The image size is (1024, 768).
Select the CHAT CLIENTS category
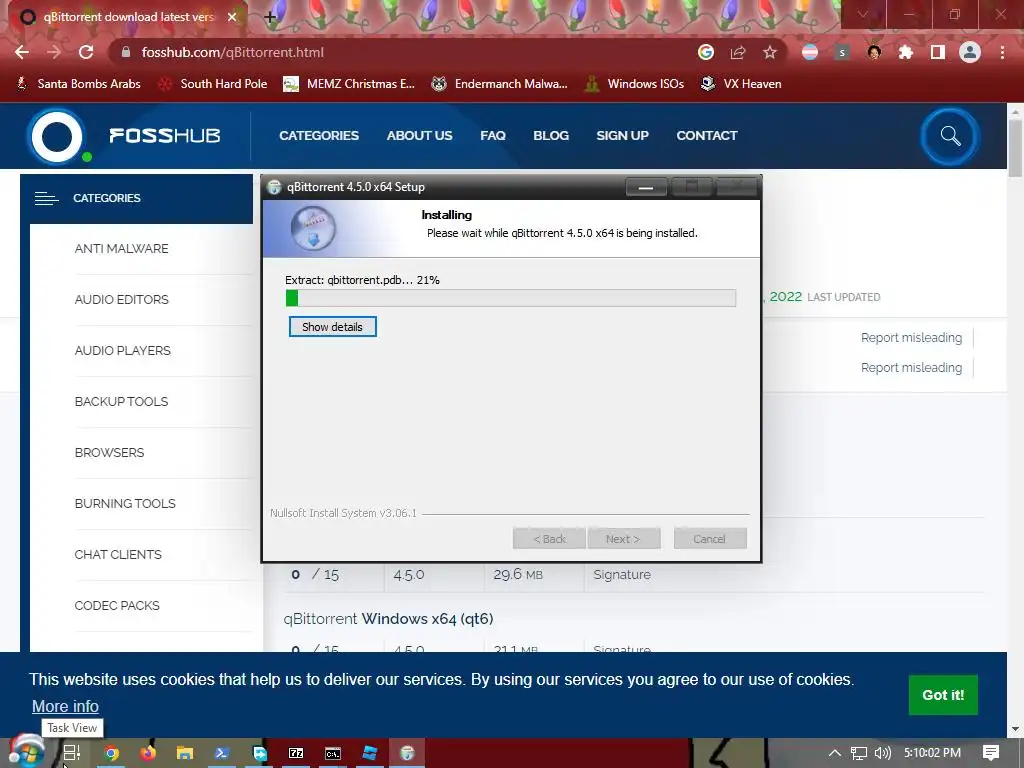[x=118, y=554]
